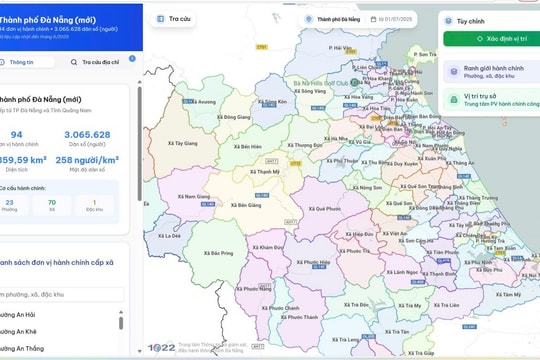Click the Xã Sông Vàng region on the map

pos(310,91)
